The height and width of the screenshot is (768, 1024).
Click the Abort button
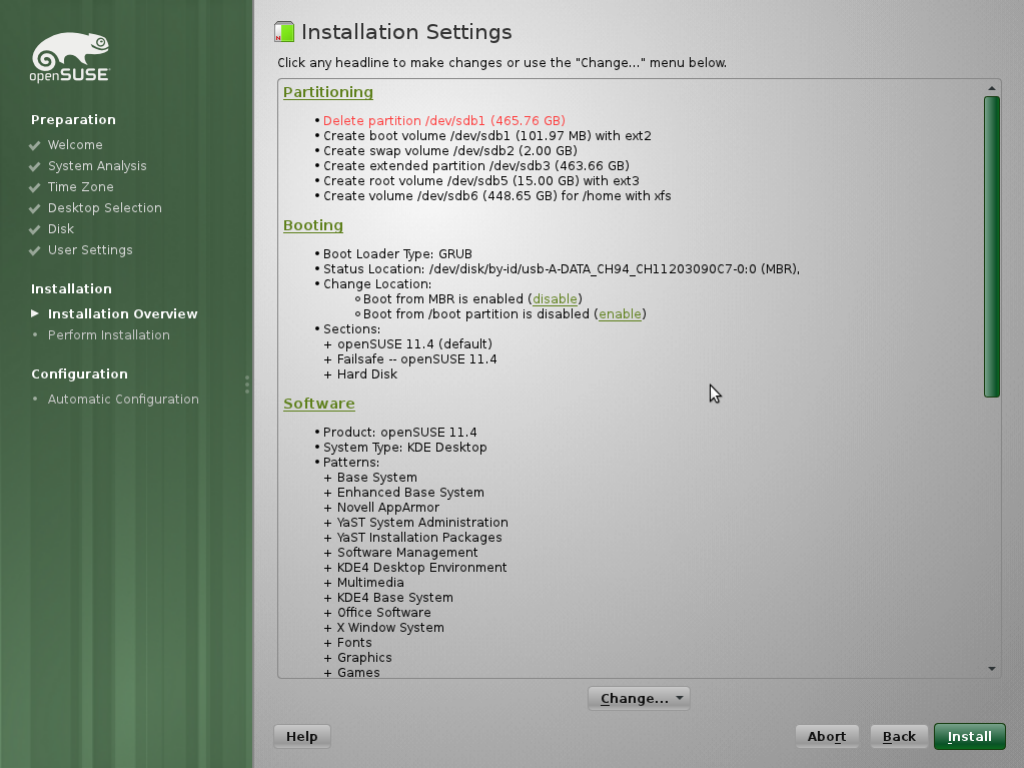click(x=826, y=736)
